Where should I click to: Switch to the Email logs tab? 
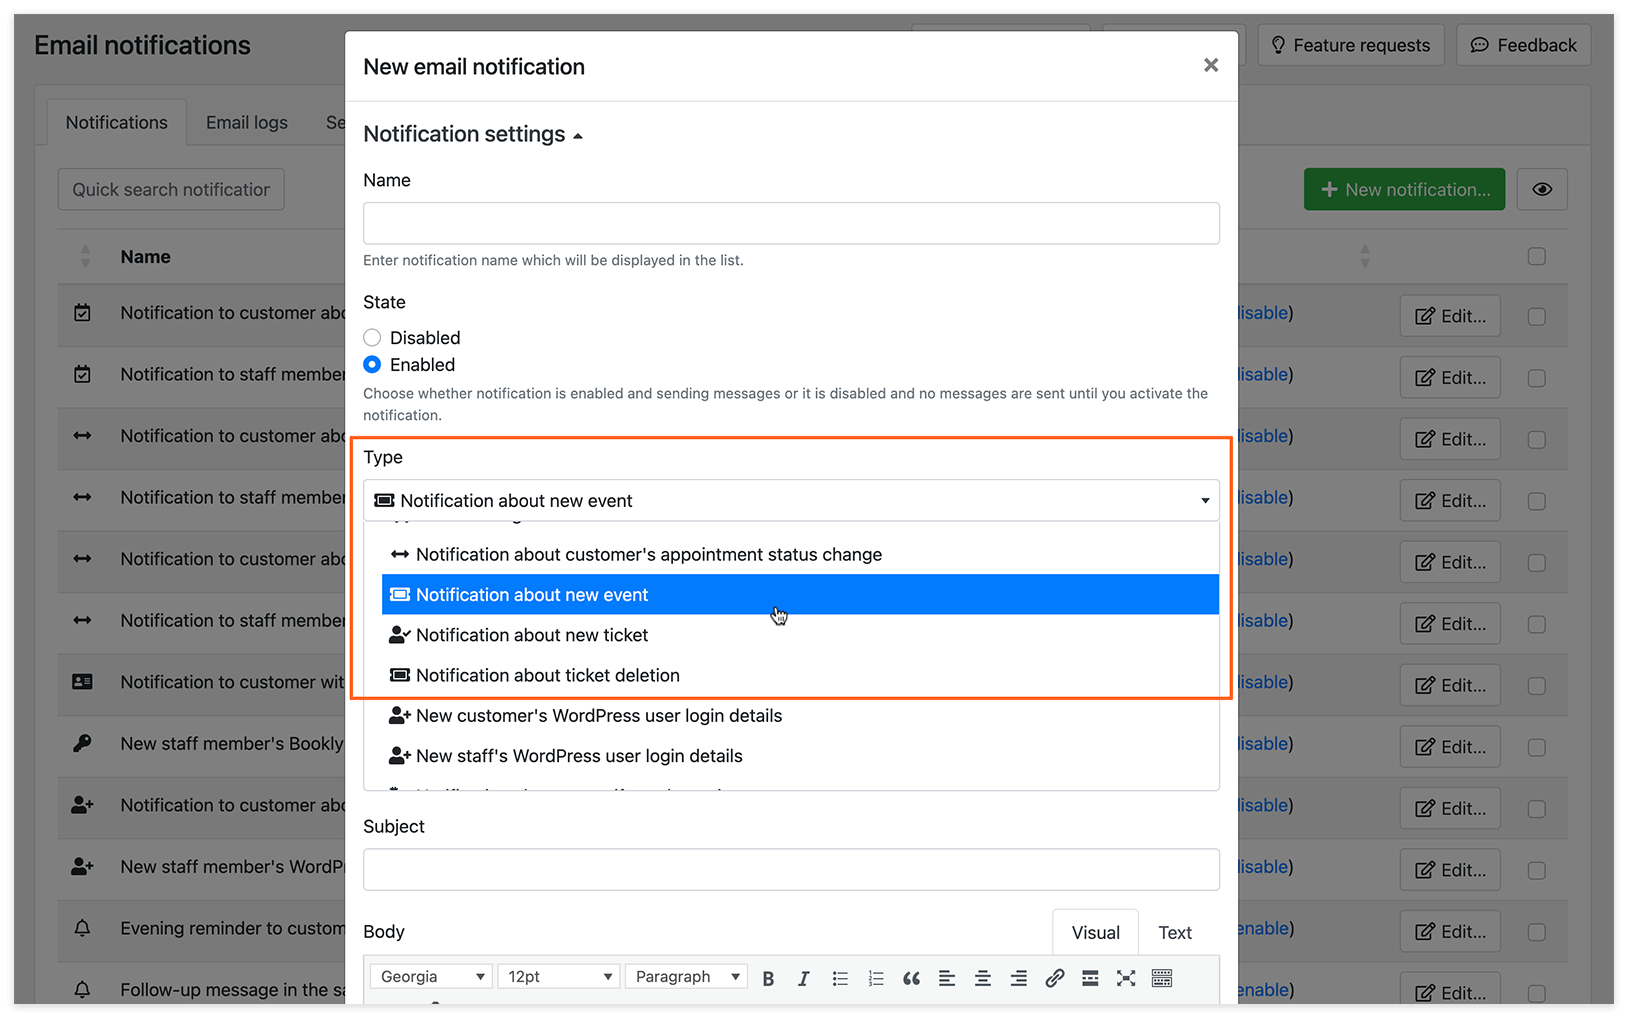tap(247, 122)
